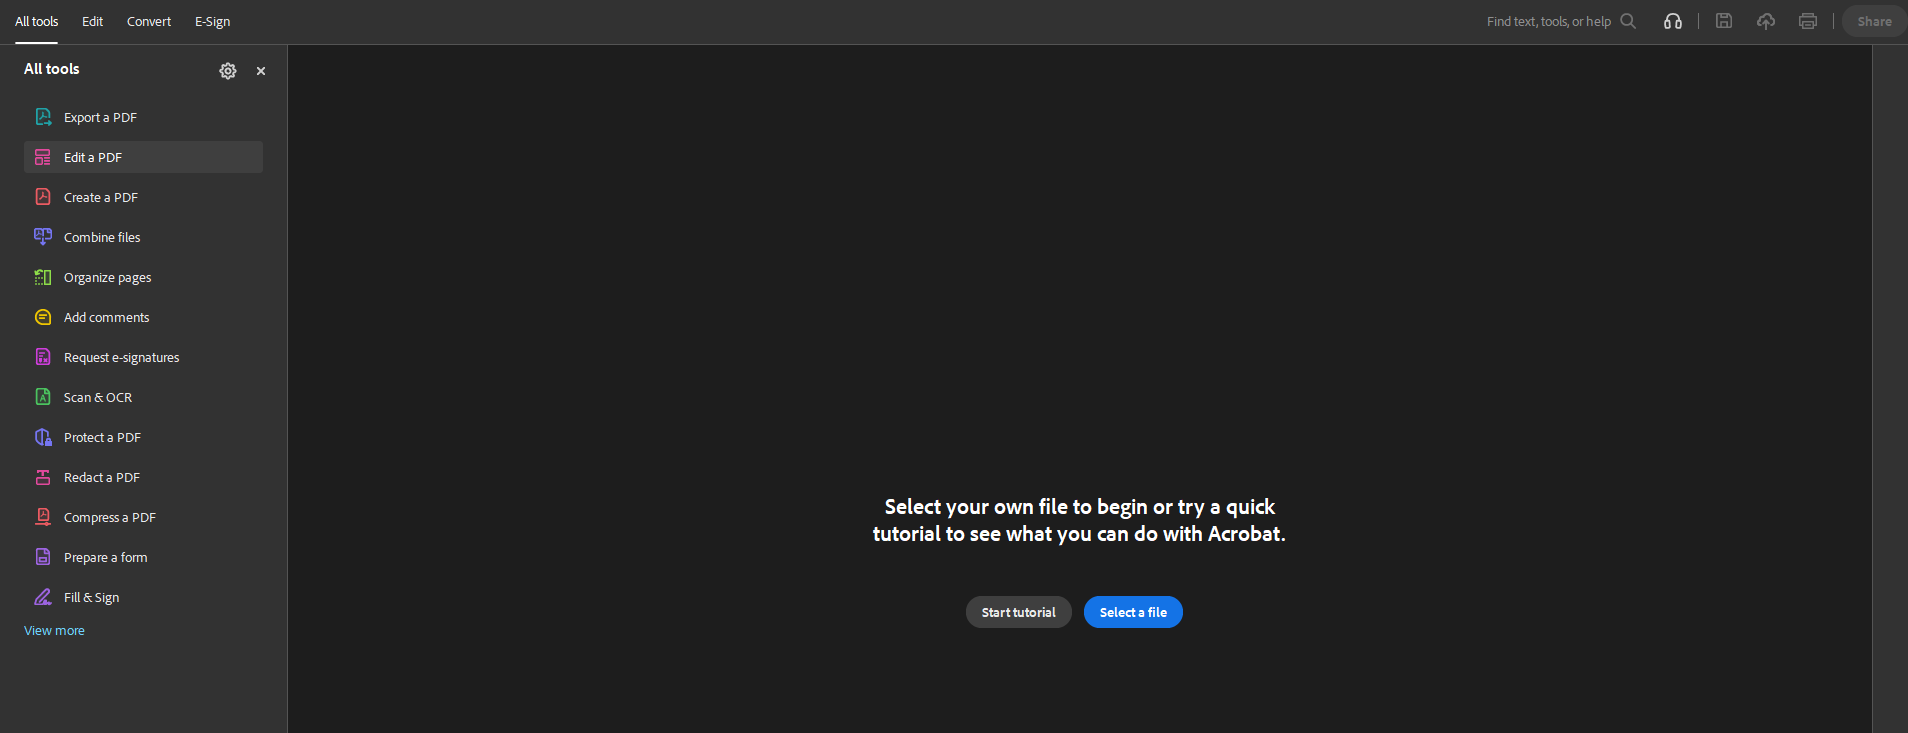
Task: Click the printer icon
Action: [x=1808, y=21]
